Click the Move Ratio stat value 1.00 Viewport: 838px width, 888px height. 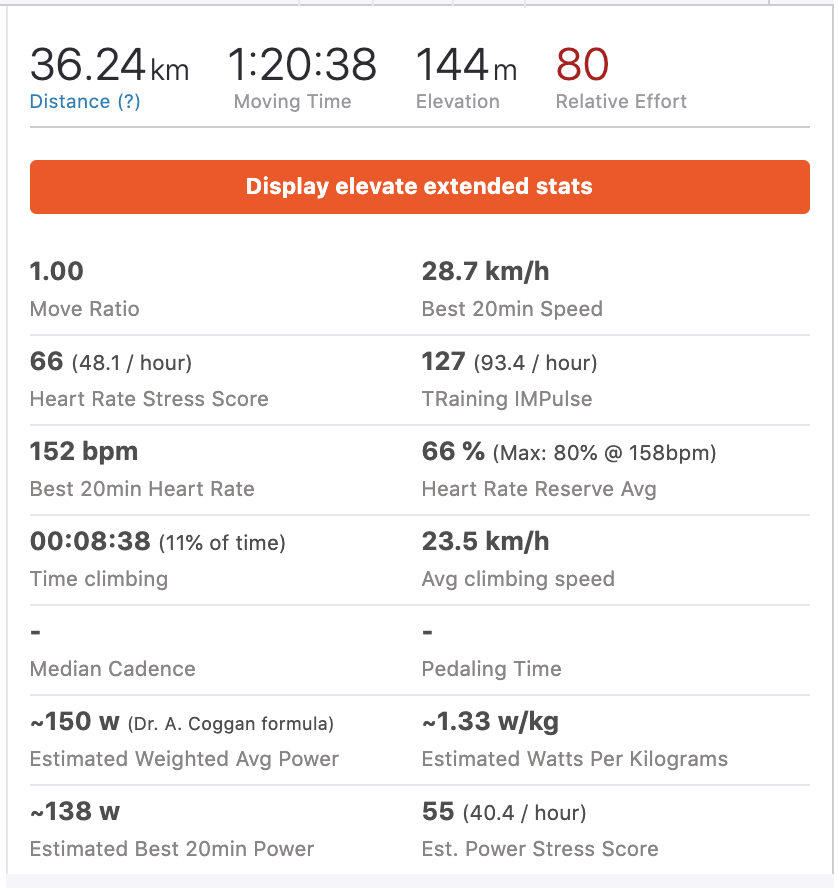[57, 271]
